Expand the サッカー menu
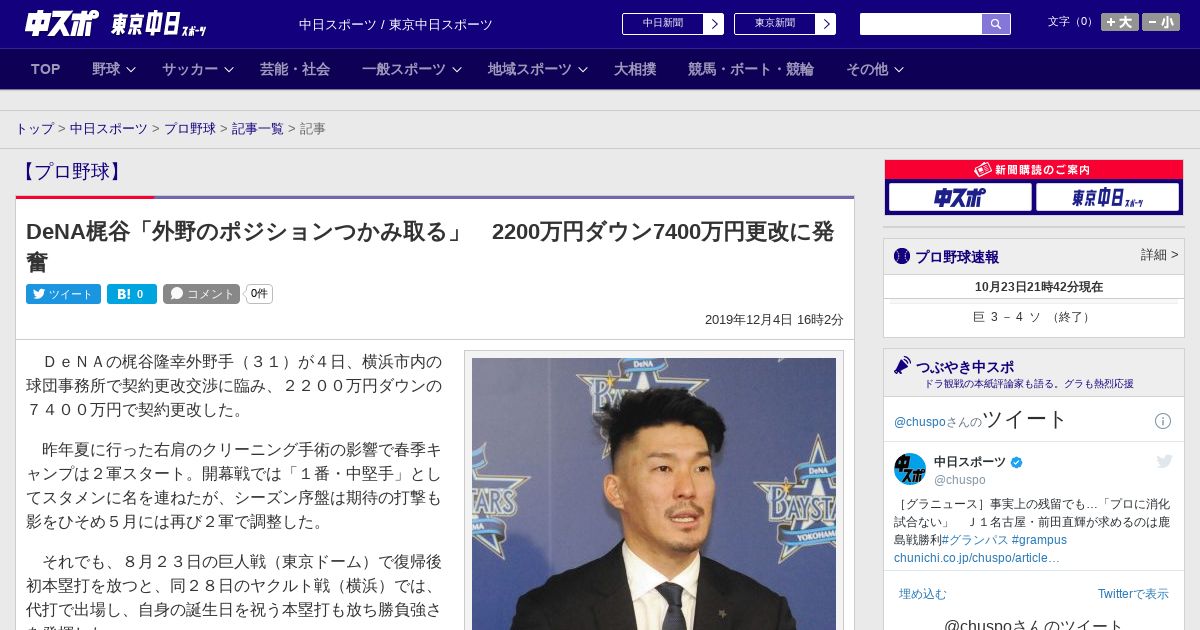 [x=197, y=69]
